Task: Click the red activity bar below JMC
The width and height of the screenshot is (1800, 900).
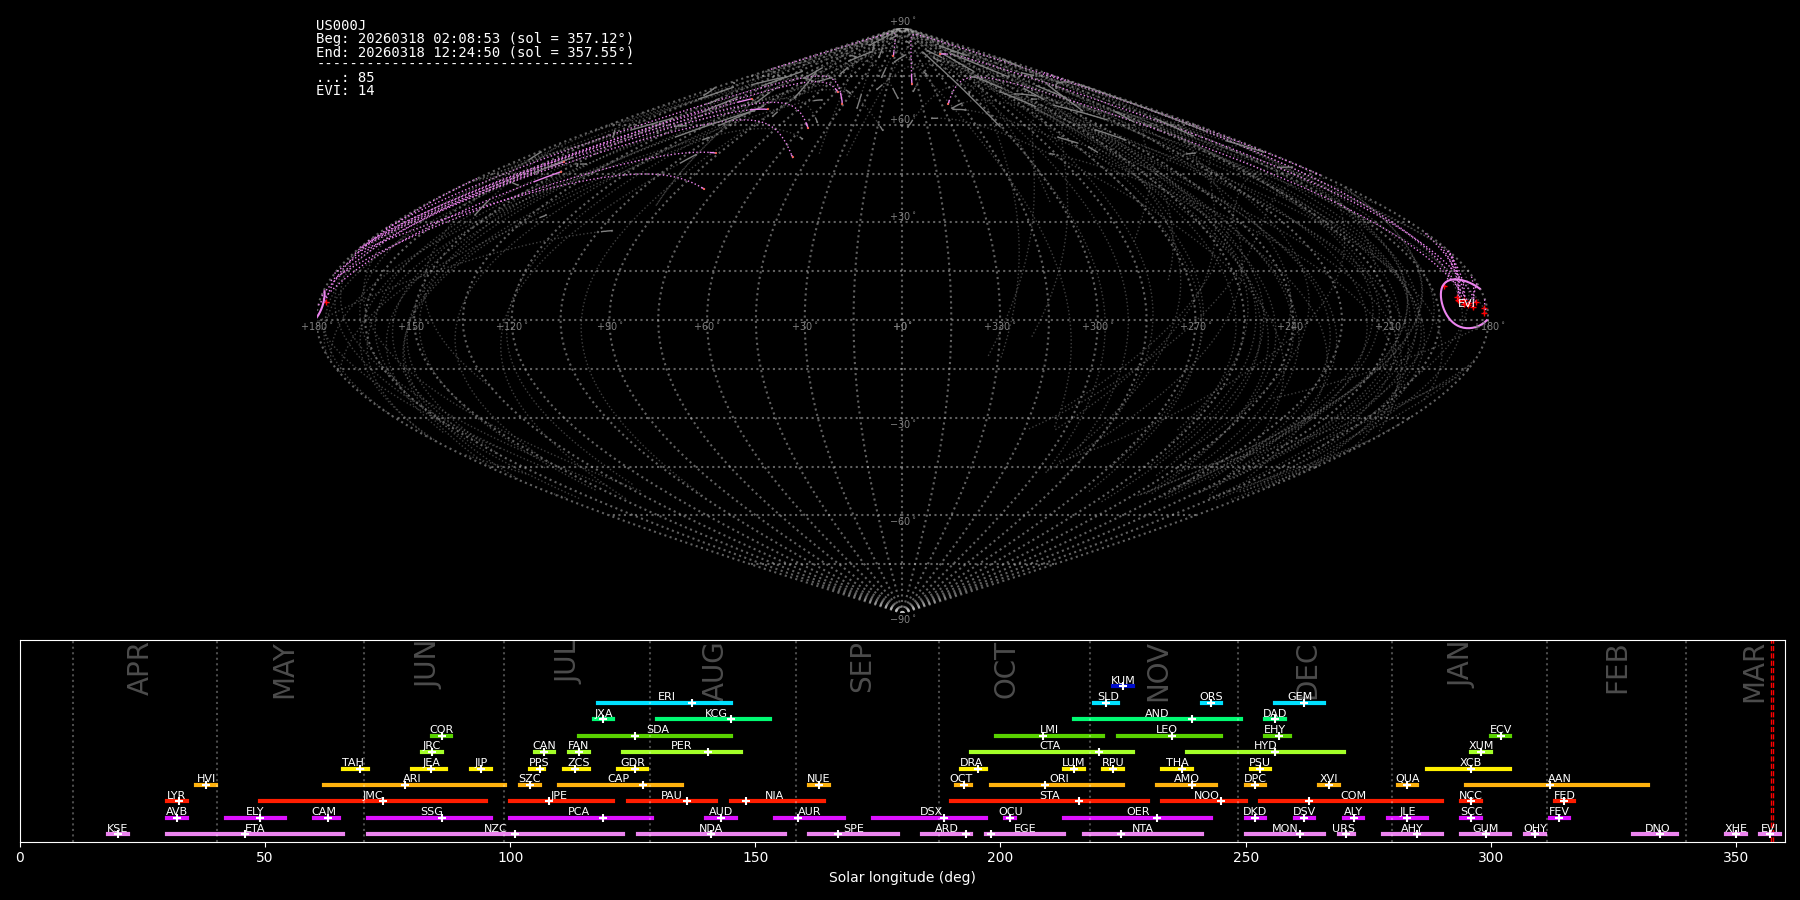Action: click(x=373, y=801)
